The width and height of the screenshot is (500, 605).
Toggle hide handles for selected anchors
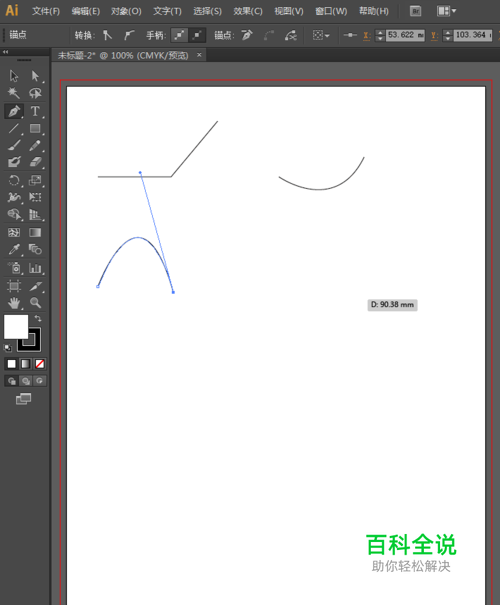pos(197,35)
